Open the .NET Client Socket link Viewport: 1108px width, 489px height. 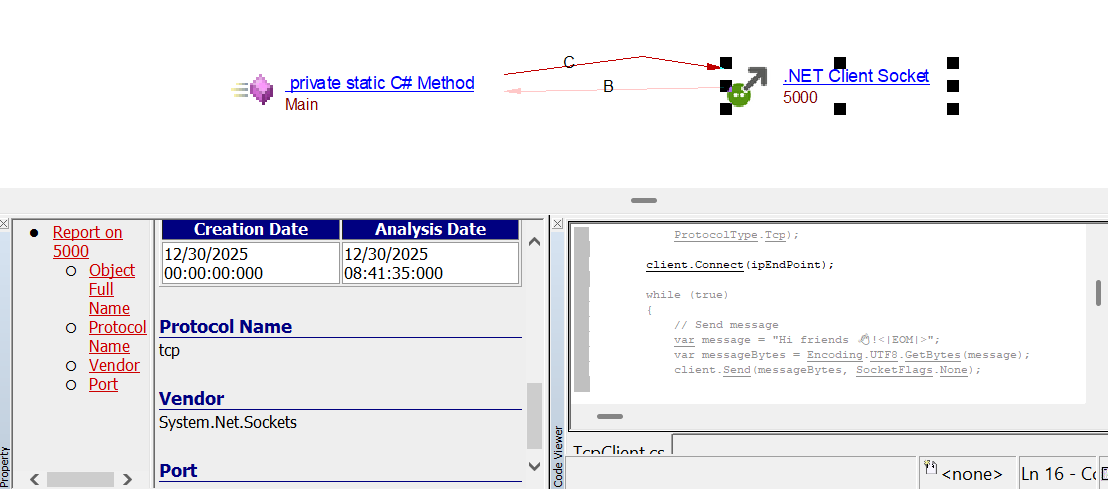point(856,76)
